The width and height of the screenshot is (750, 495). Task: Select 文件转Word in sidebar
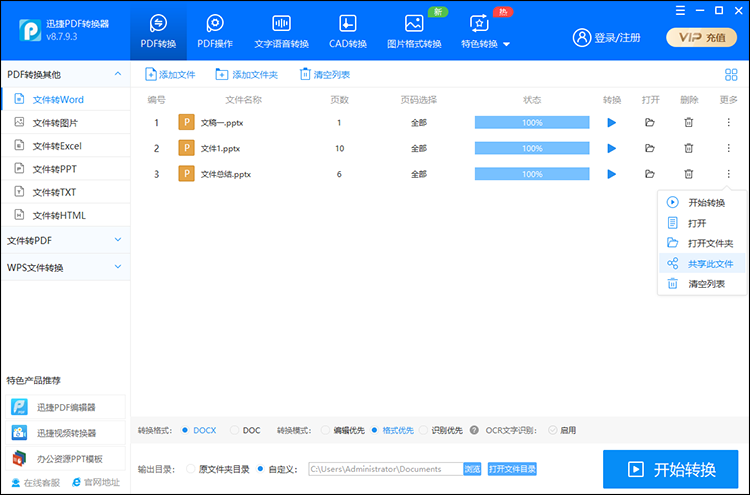tap(65, 99)
